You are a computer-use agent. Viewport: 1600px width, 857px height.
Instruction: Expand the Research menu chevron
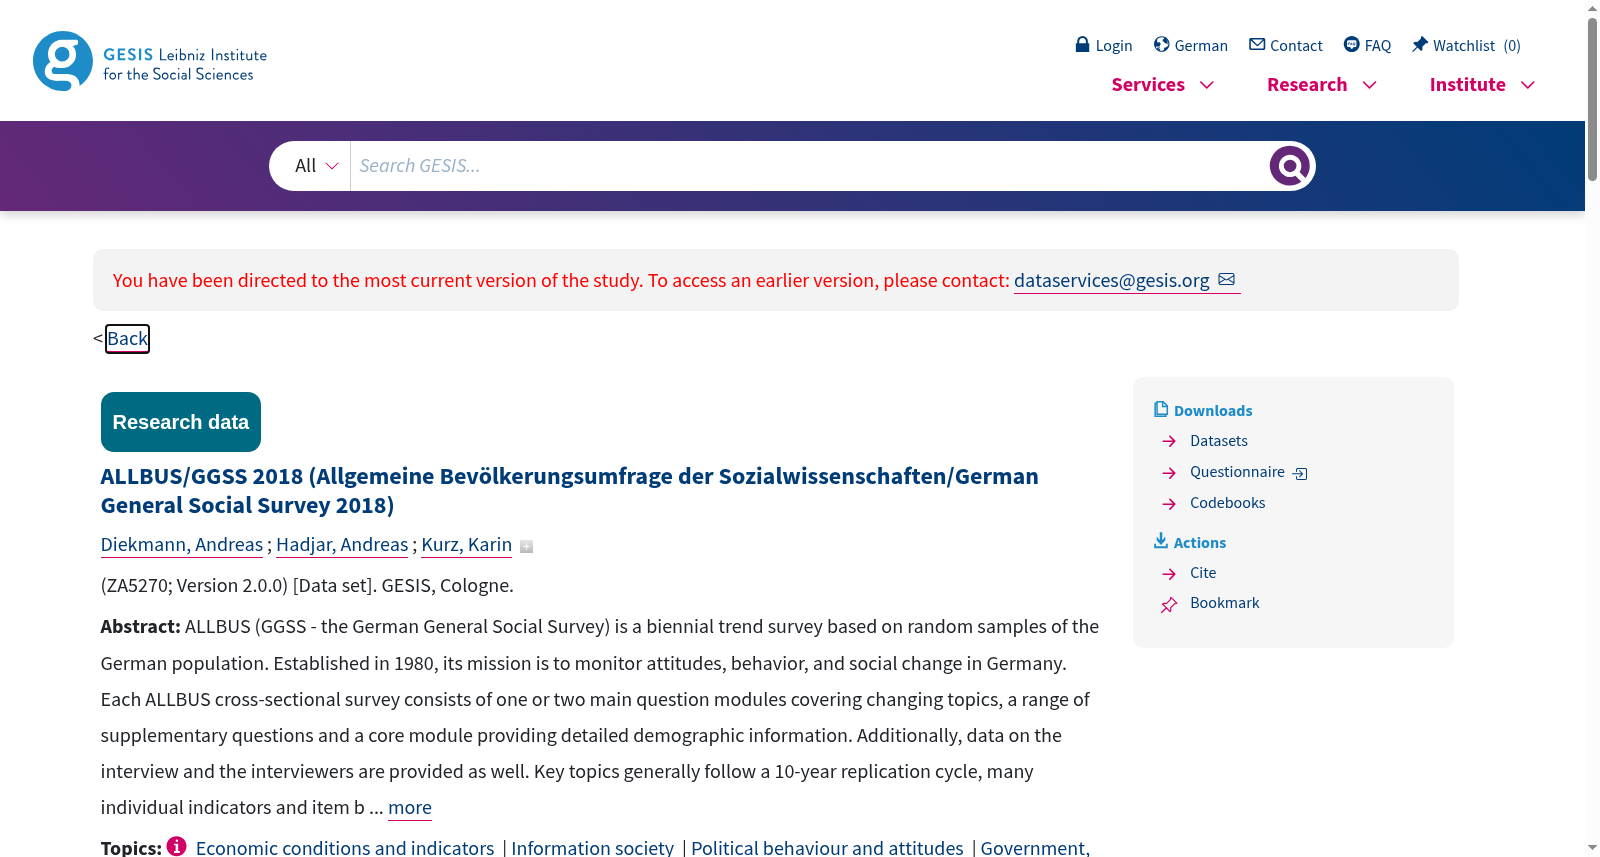1370,85
